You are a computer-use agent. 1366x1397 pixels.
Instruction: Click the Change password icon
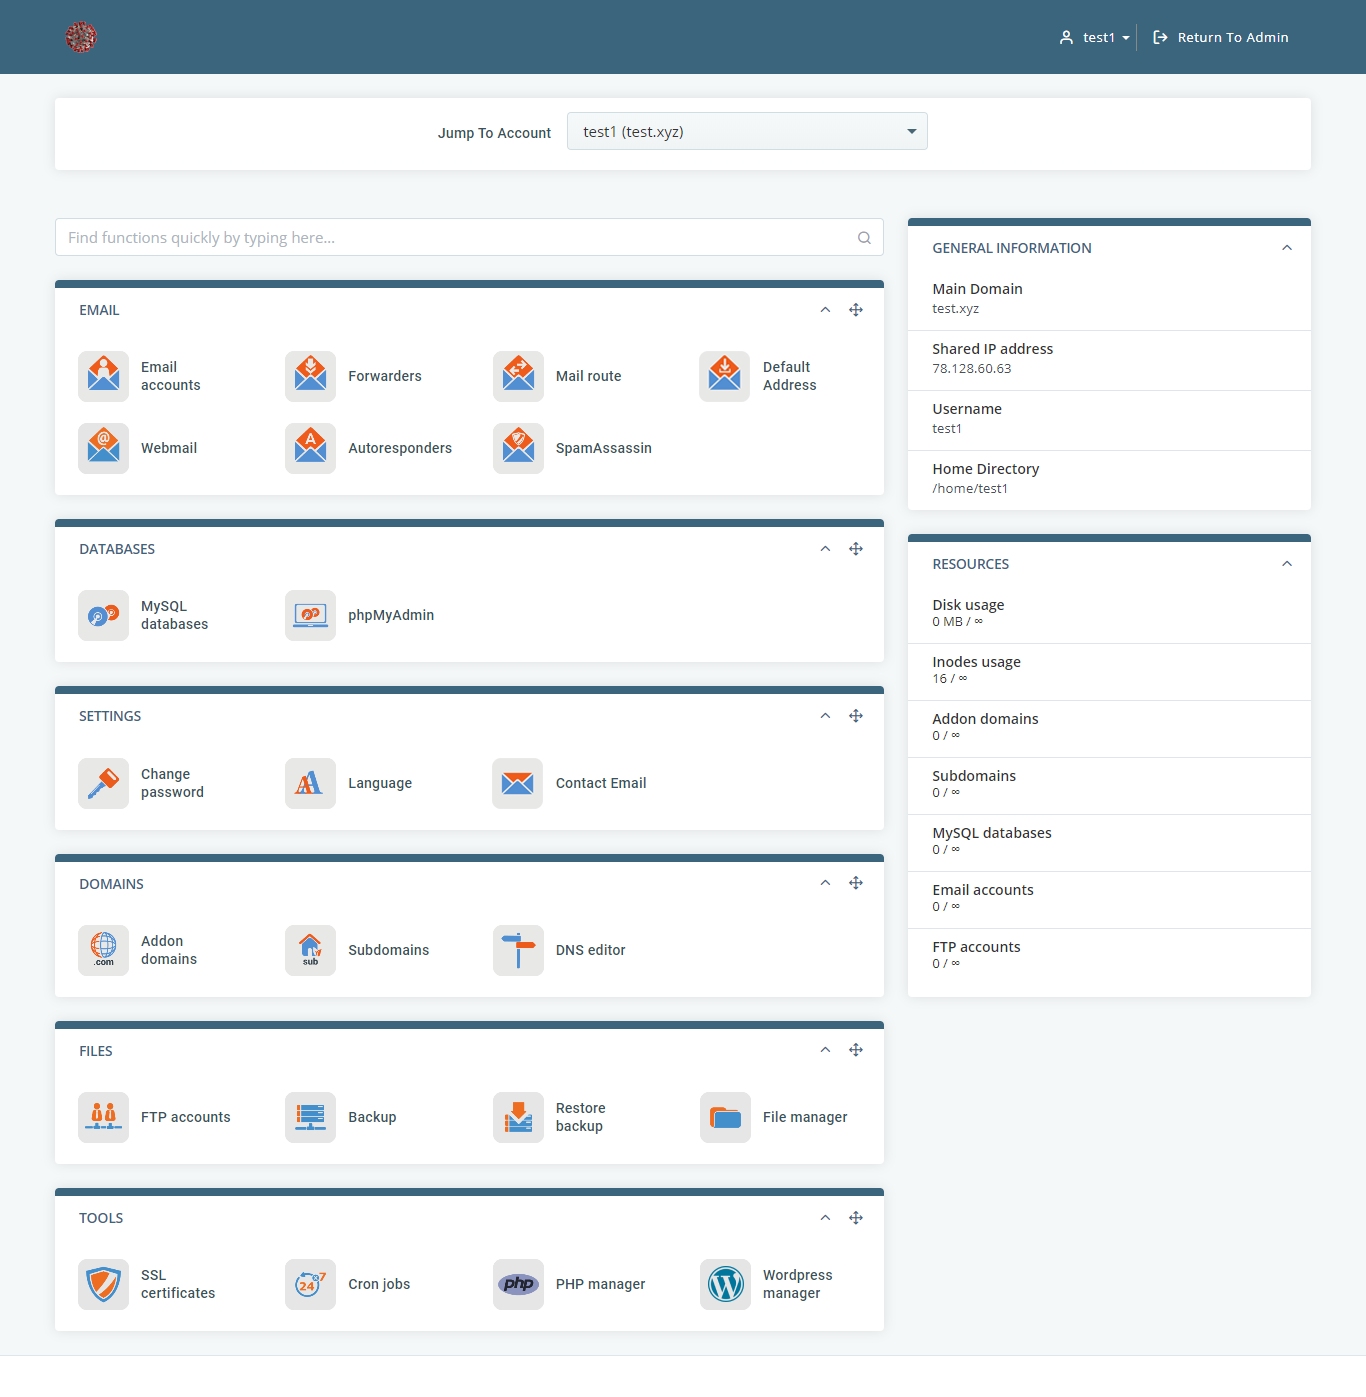[103, 783]
